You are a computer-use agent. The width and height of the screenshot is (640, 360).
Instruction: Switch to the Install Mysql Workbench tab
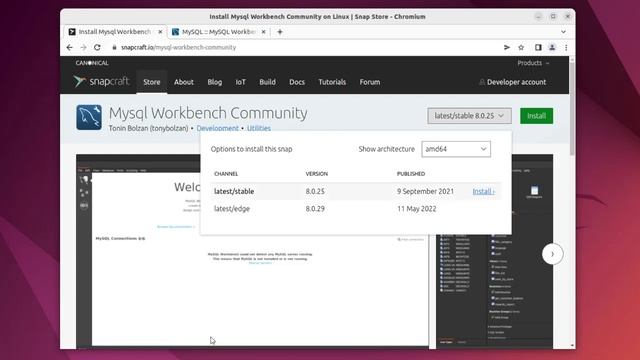pyautogui.click(x=114, y=32)
